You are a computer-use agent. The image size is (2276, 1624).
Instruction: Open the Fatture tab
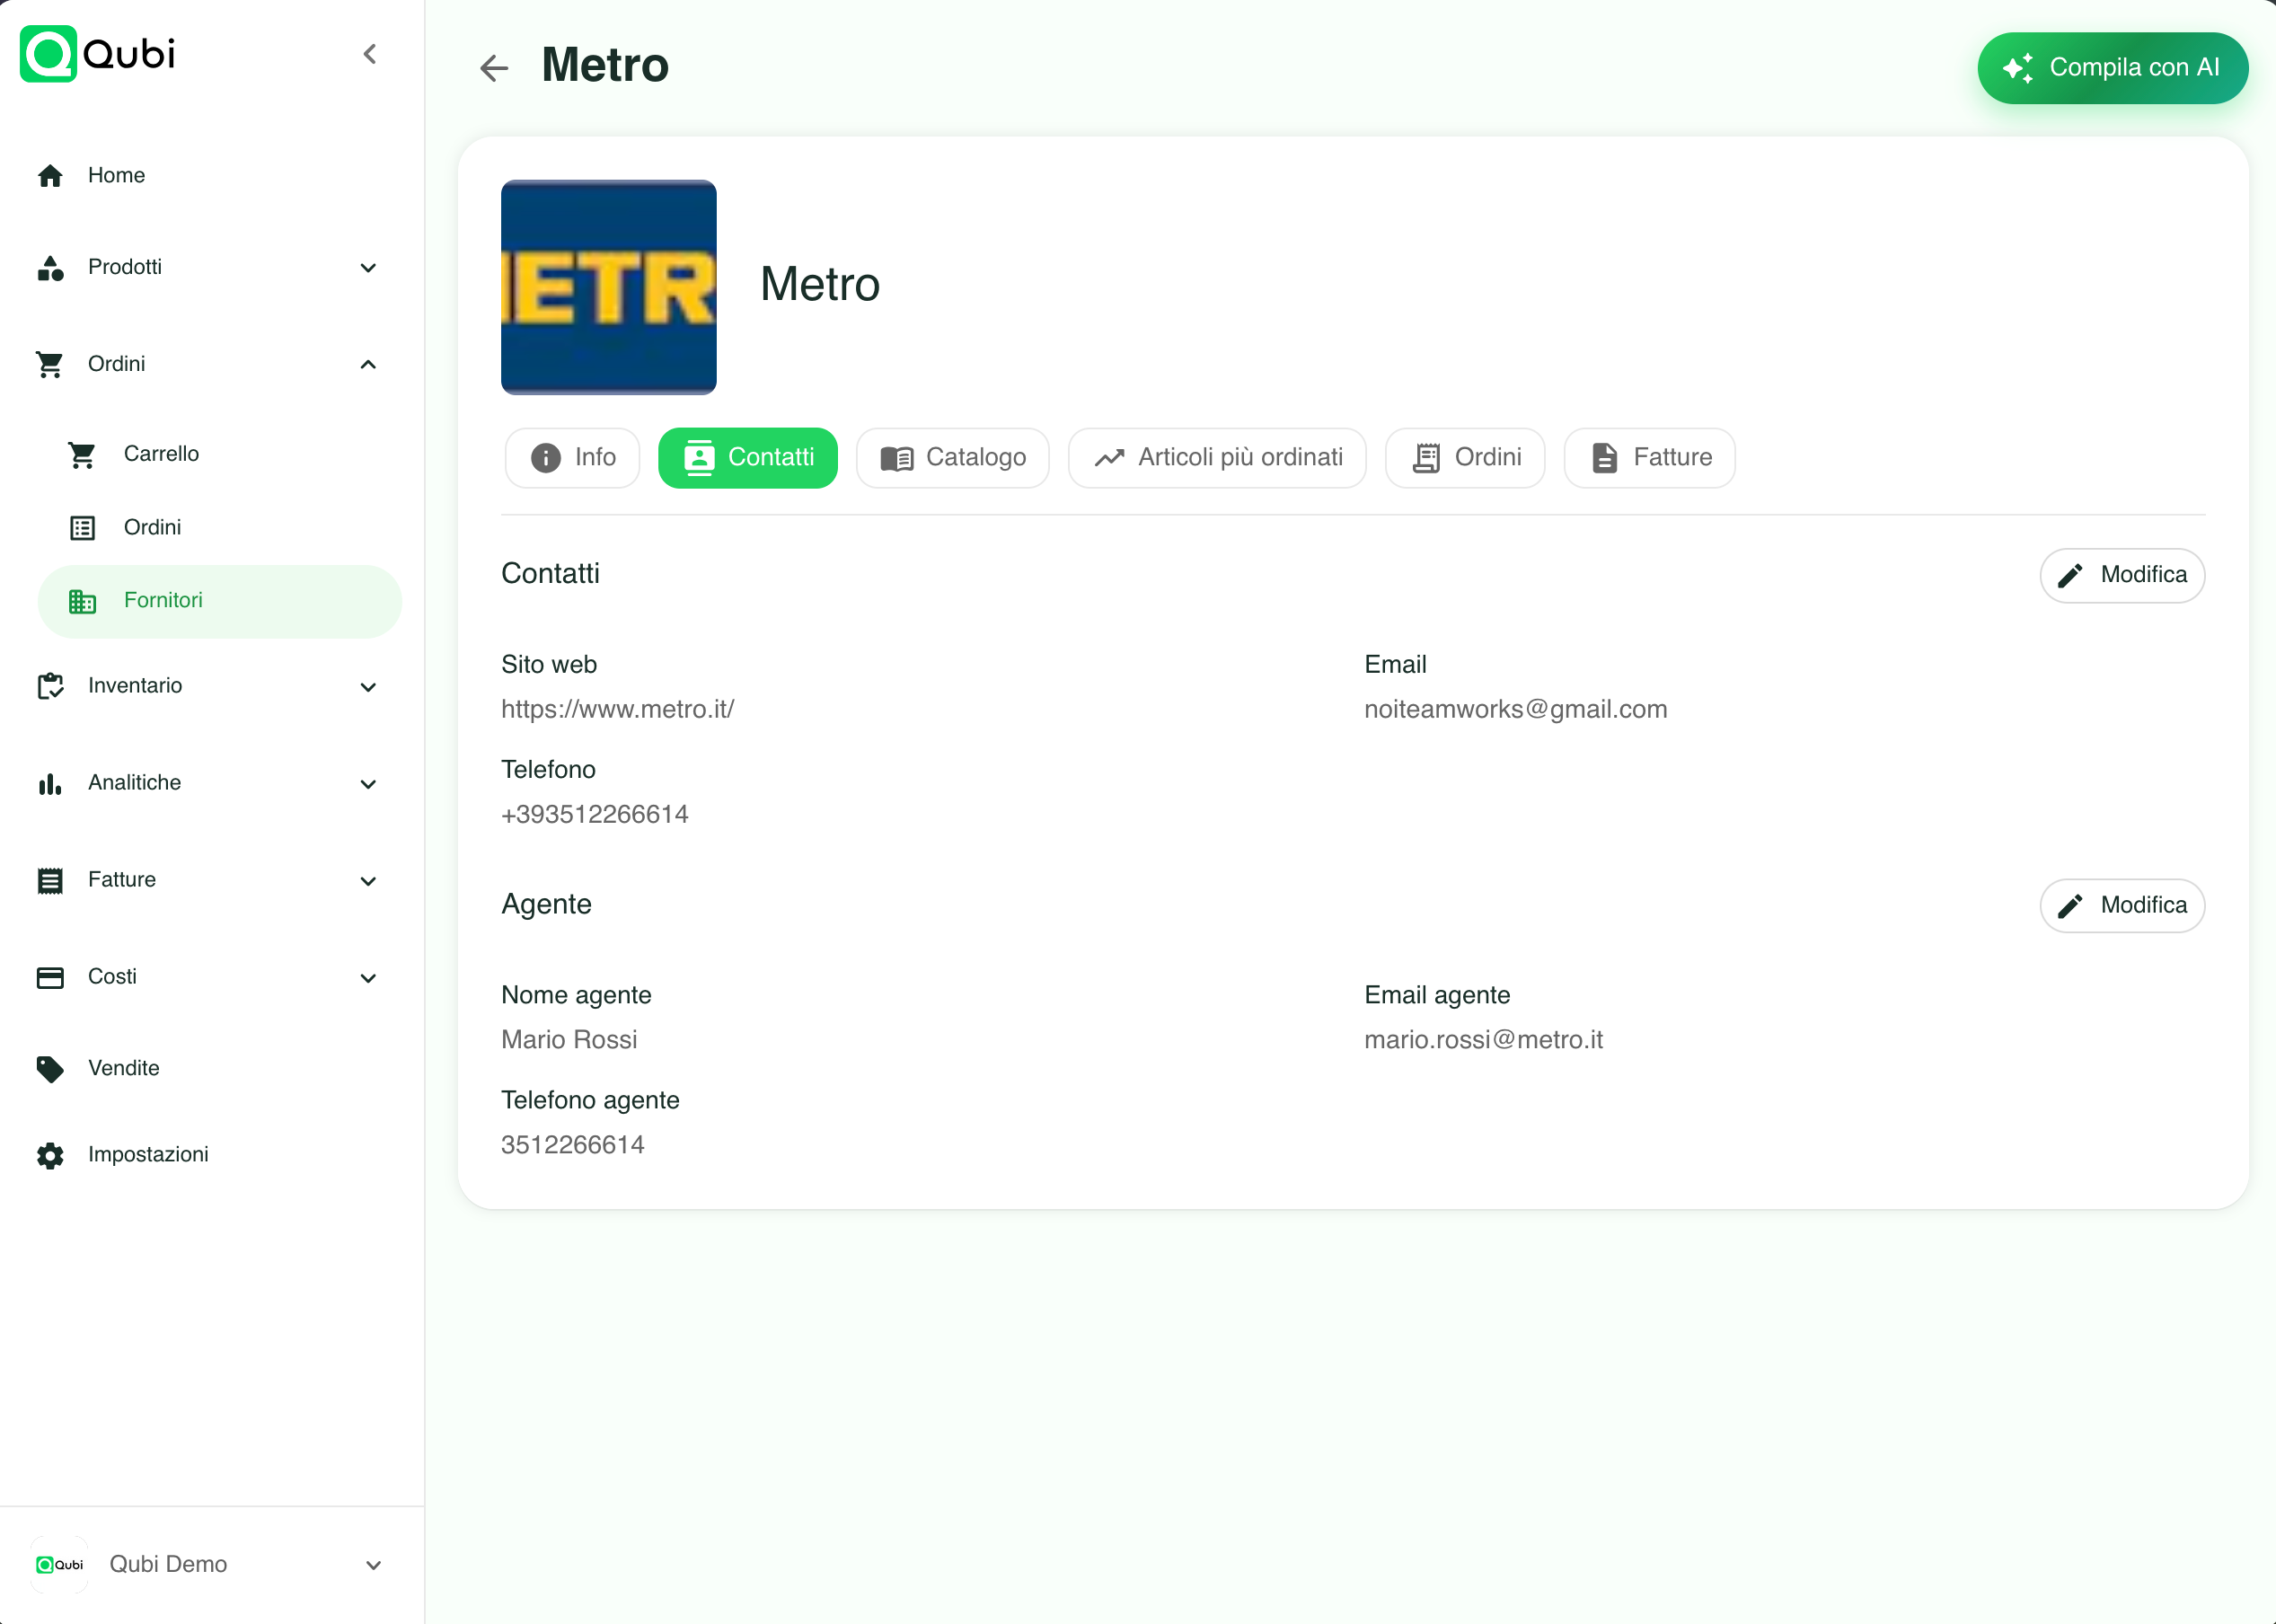coord(1650,458)
